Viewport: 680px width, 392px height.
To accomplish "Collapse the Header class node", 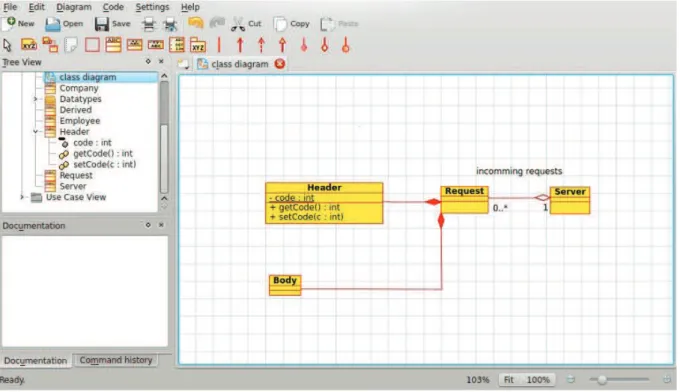I will pyautogui.click(x=36, y=131).
